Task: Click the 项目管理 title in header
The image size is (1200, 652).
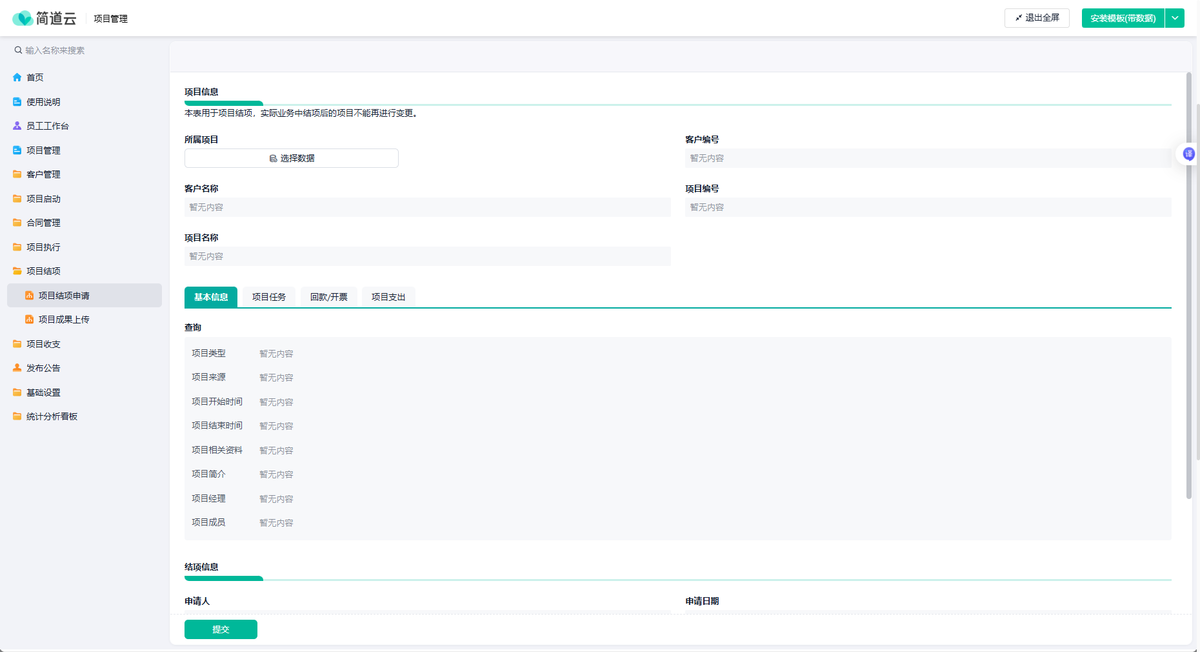Action: pyautogui.click(x=111, y=19)
